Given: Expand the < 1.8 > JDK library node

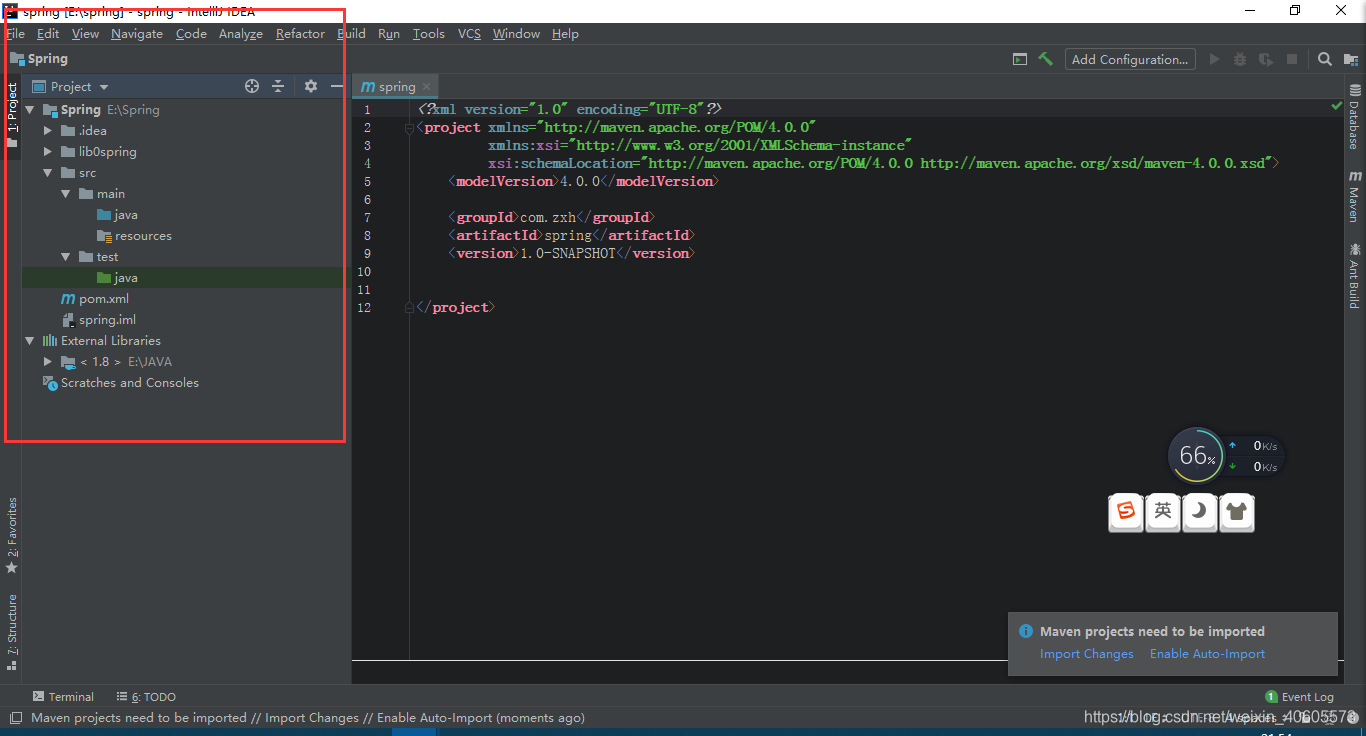Looking at the screenshot, I should coord(48,362).
